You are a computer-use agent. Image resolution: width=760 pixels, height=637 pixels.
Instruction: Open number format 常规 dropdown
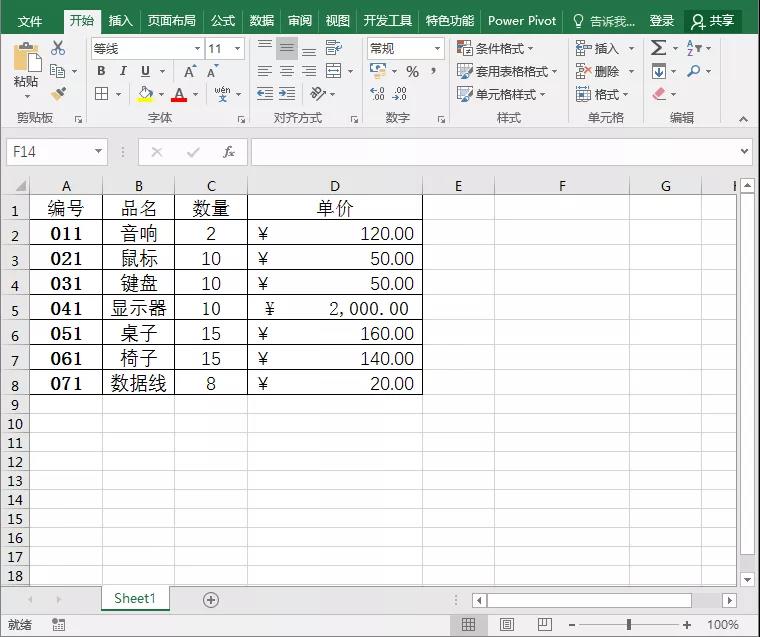(437, 48)
